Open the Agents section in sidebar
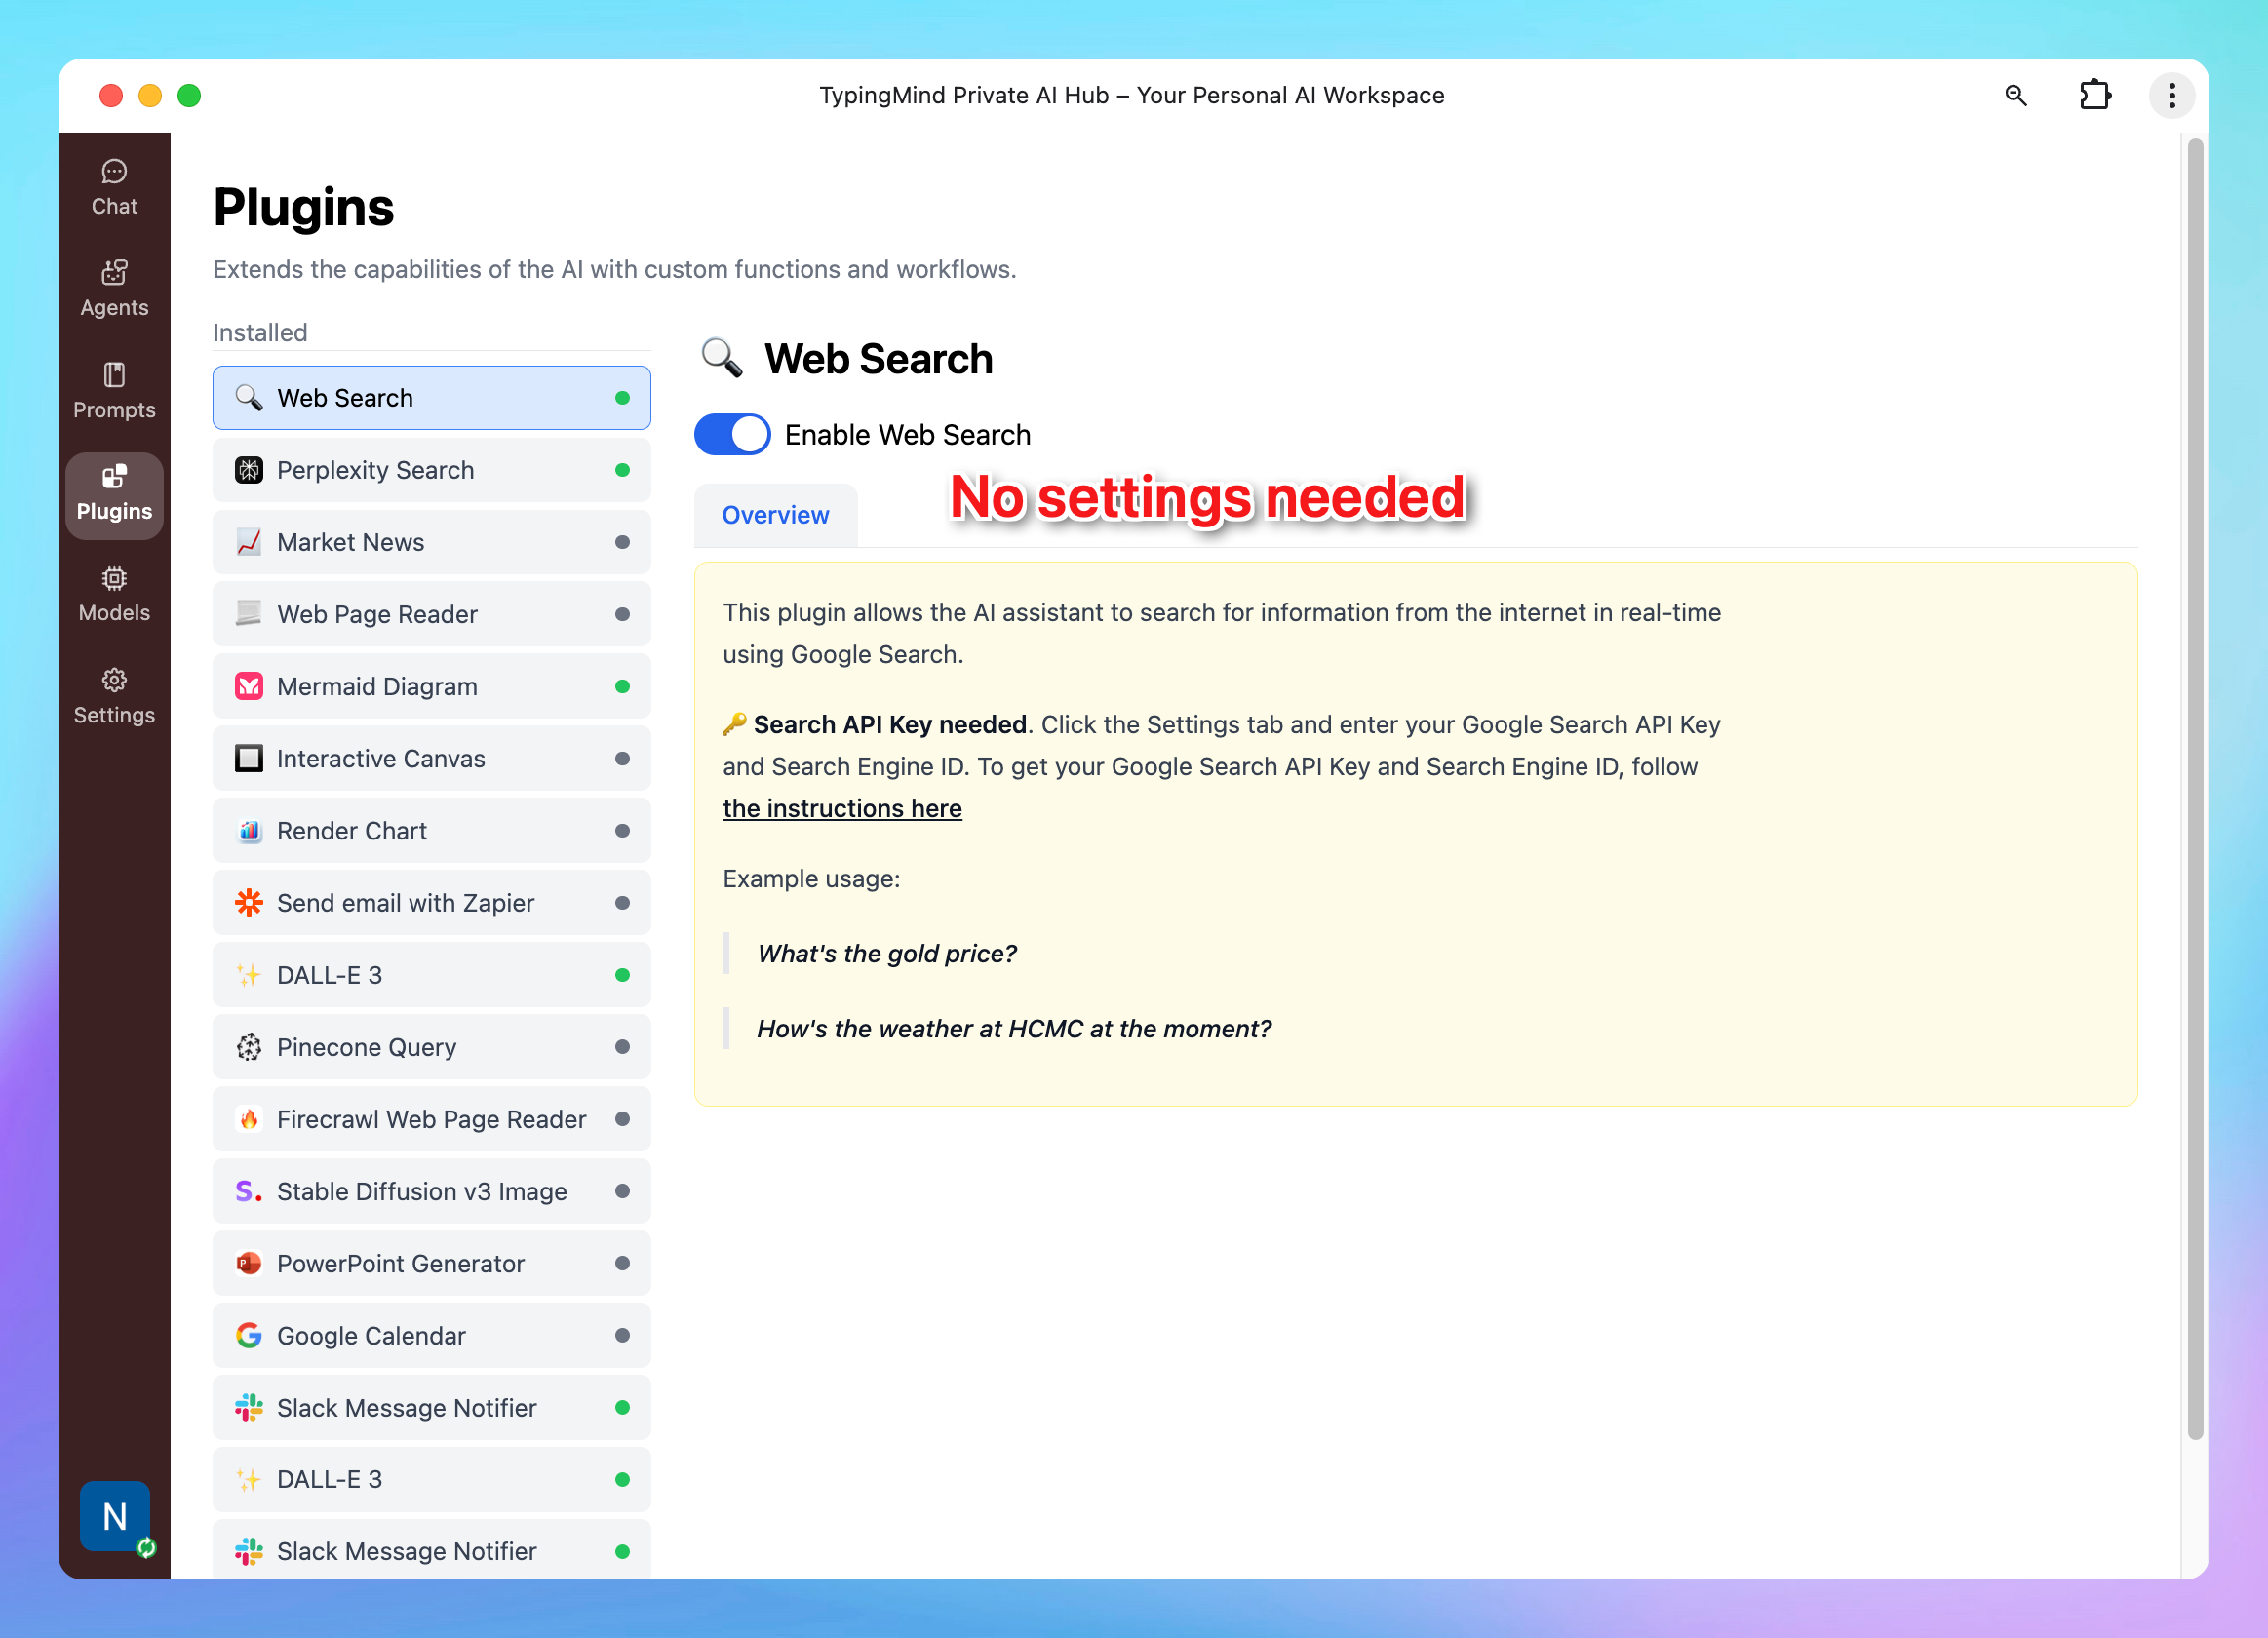This screenshot has height=1638, width=2268. pos(114,289)
